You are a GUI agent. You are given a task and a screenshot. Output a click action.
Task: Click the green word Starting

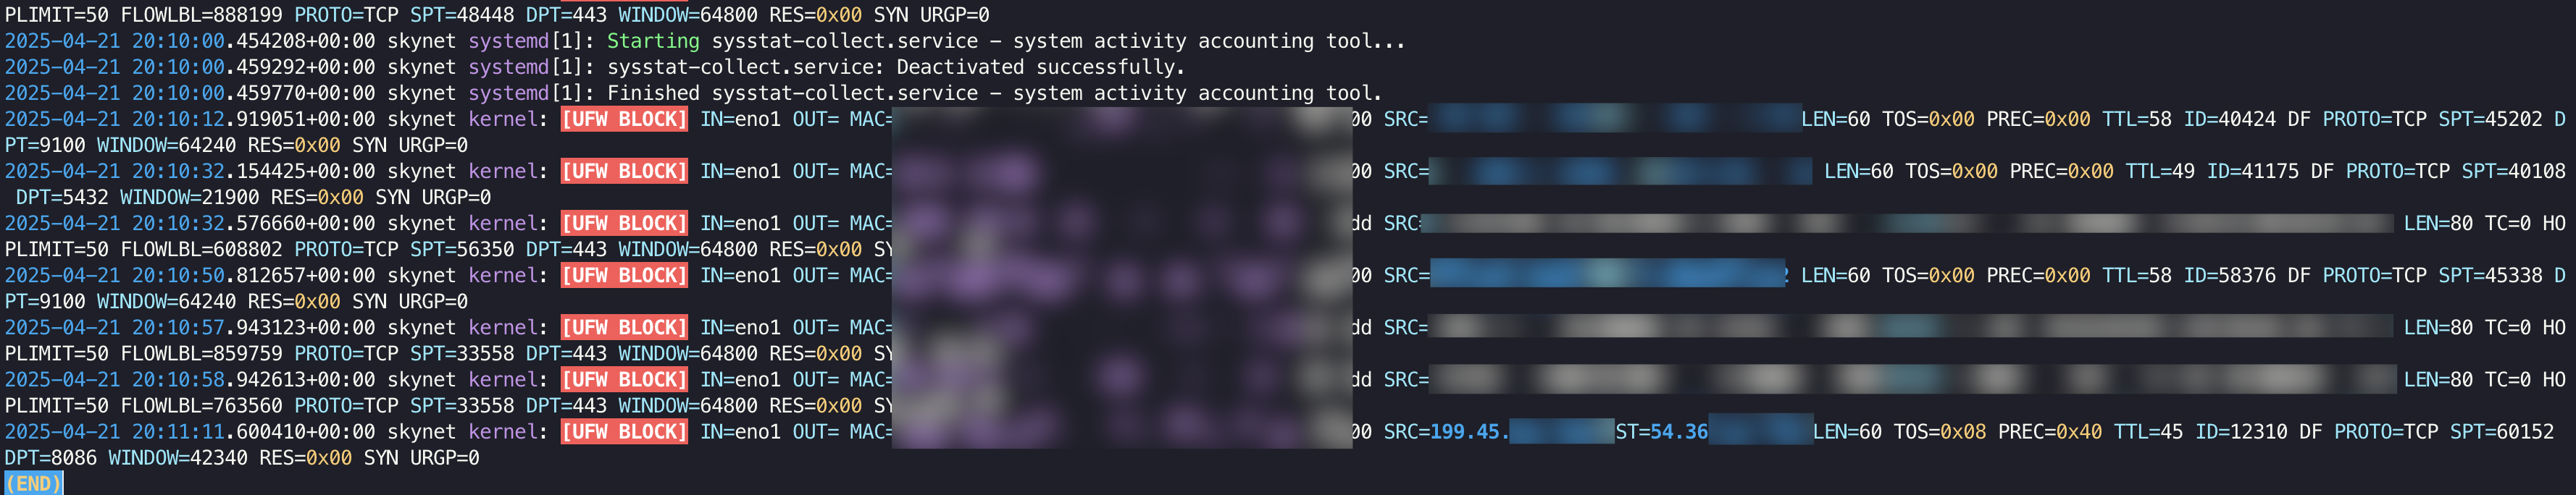653,41
